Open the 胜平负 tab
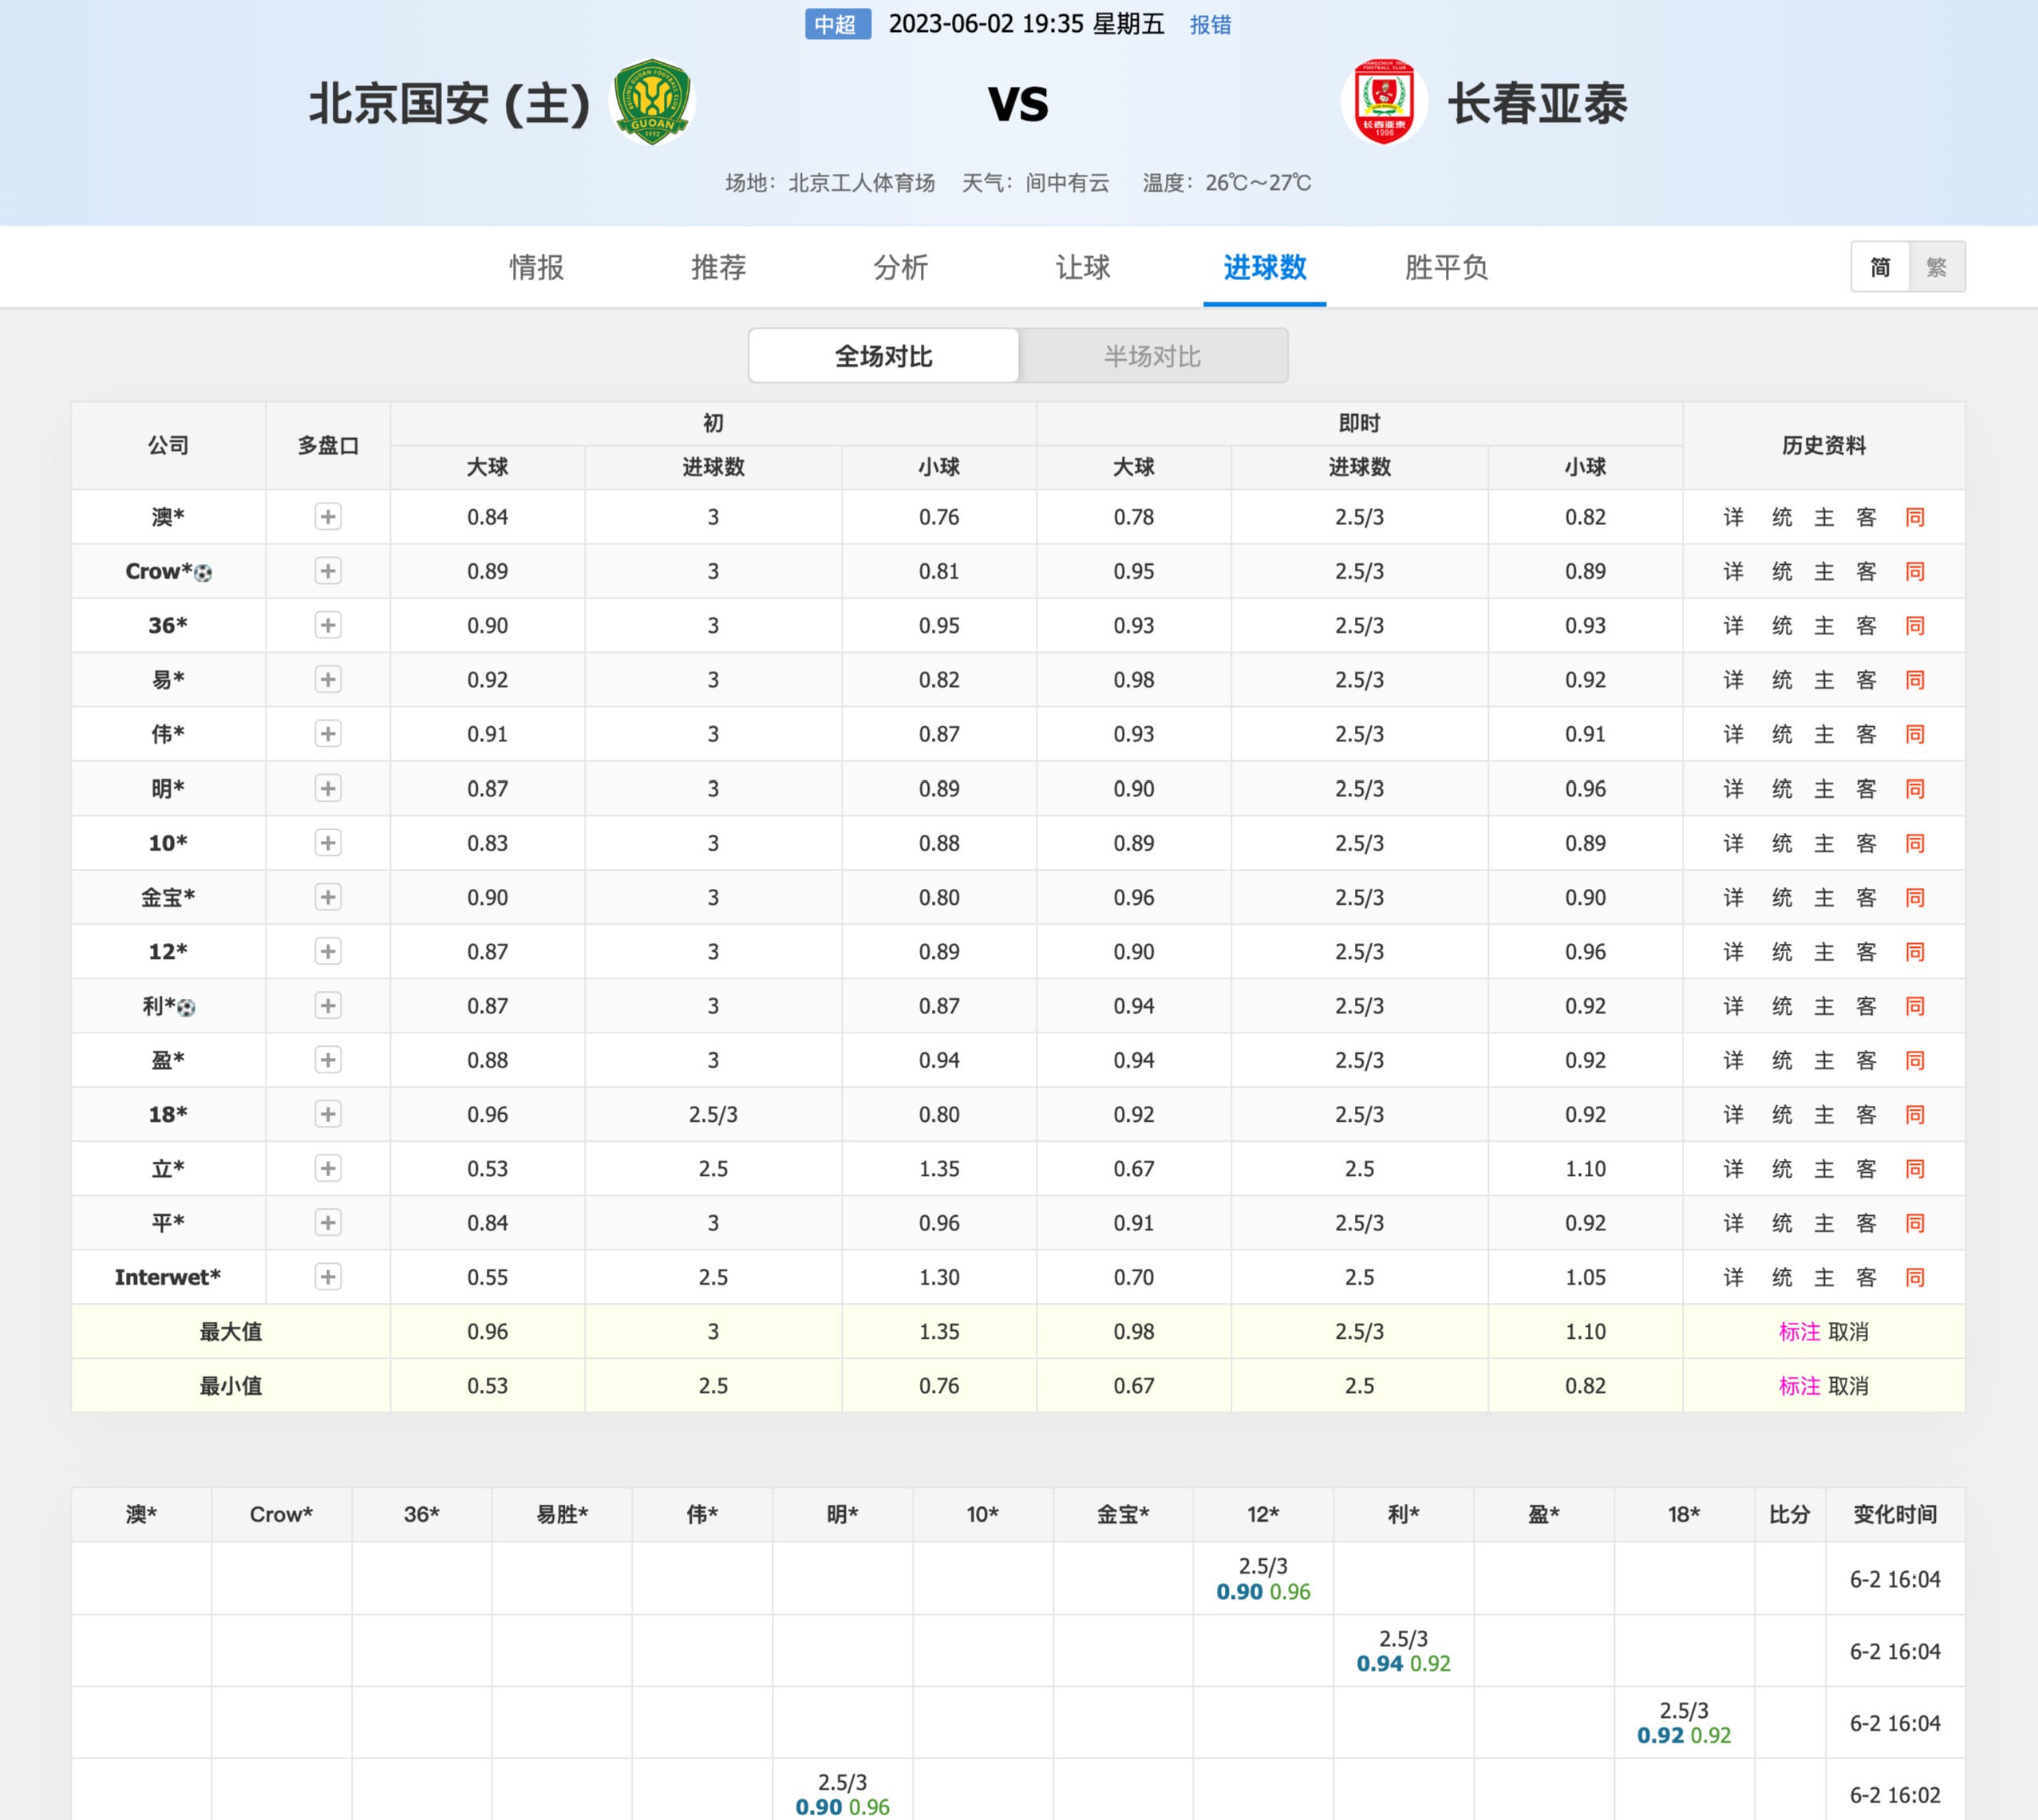Viewport: 2038px width, 1820px height. tap(1447, 267)
